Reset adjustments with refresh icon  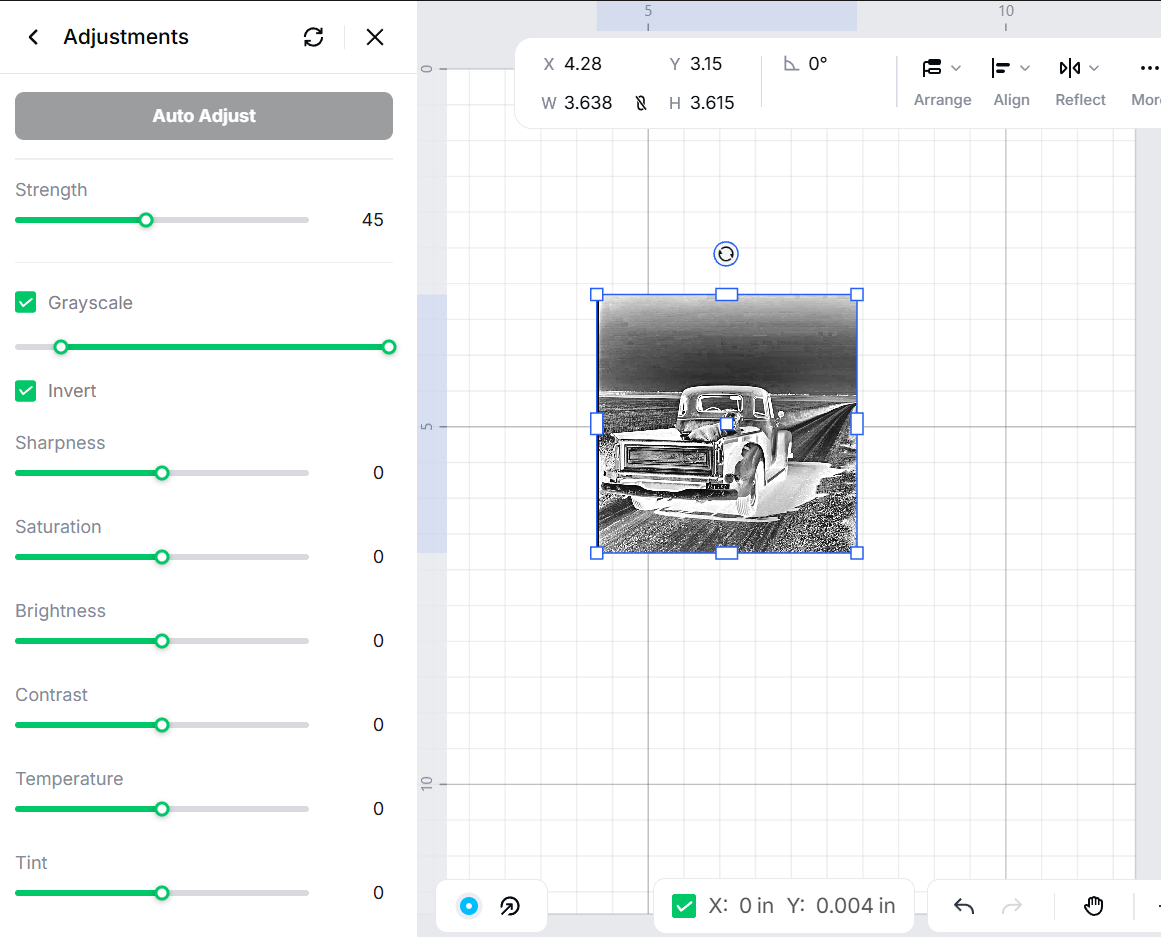coord(313,37)
